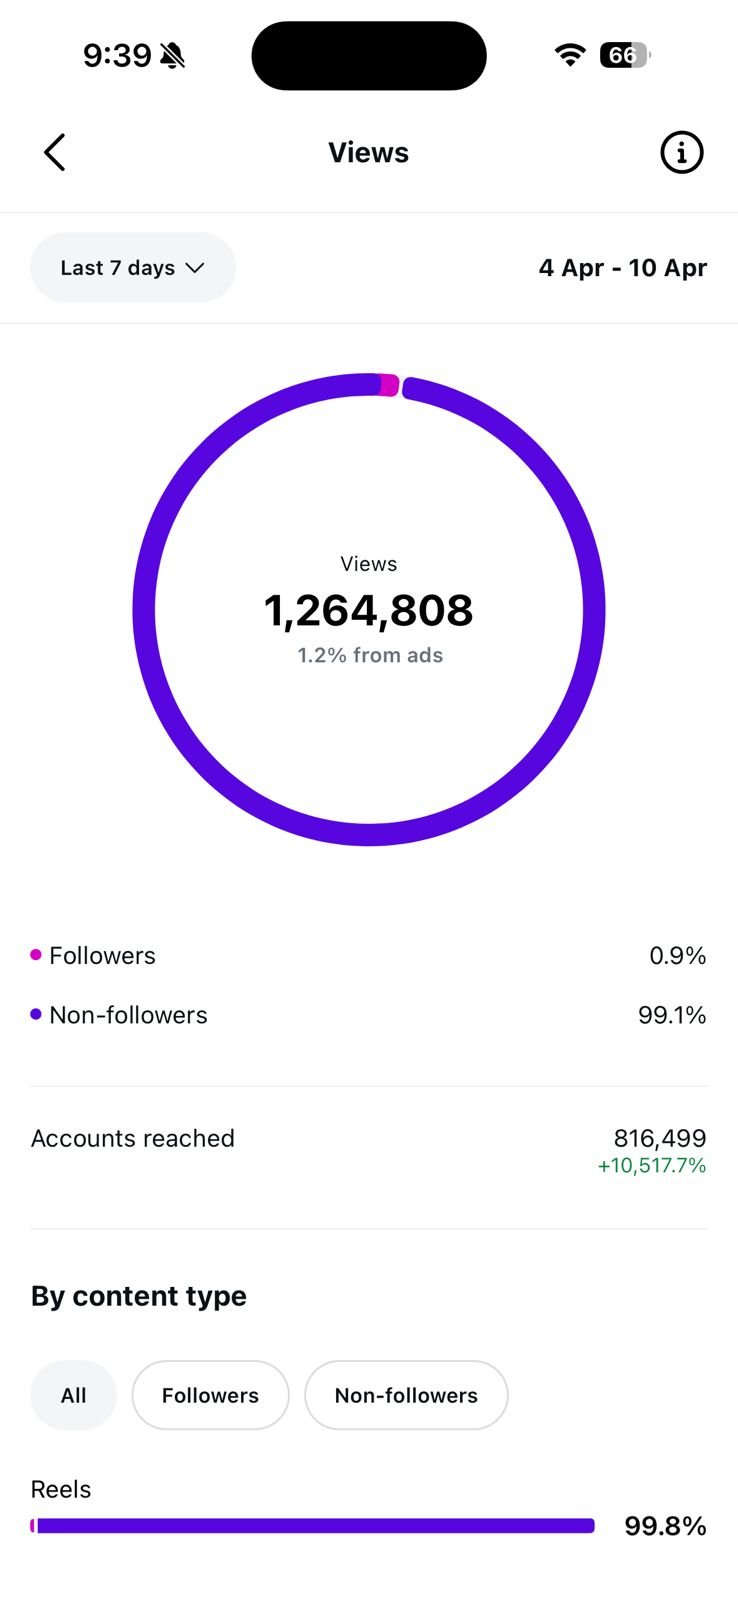
Task: Tap the Reels 99.8% progress bar
Action: click(x=313, y=1526)
